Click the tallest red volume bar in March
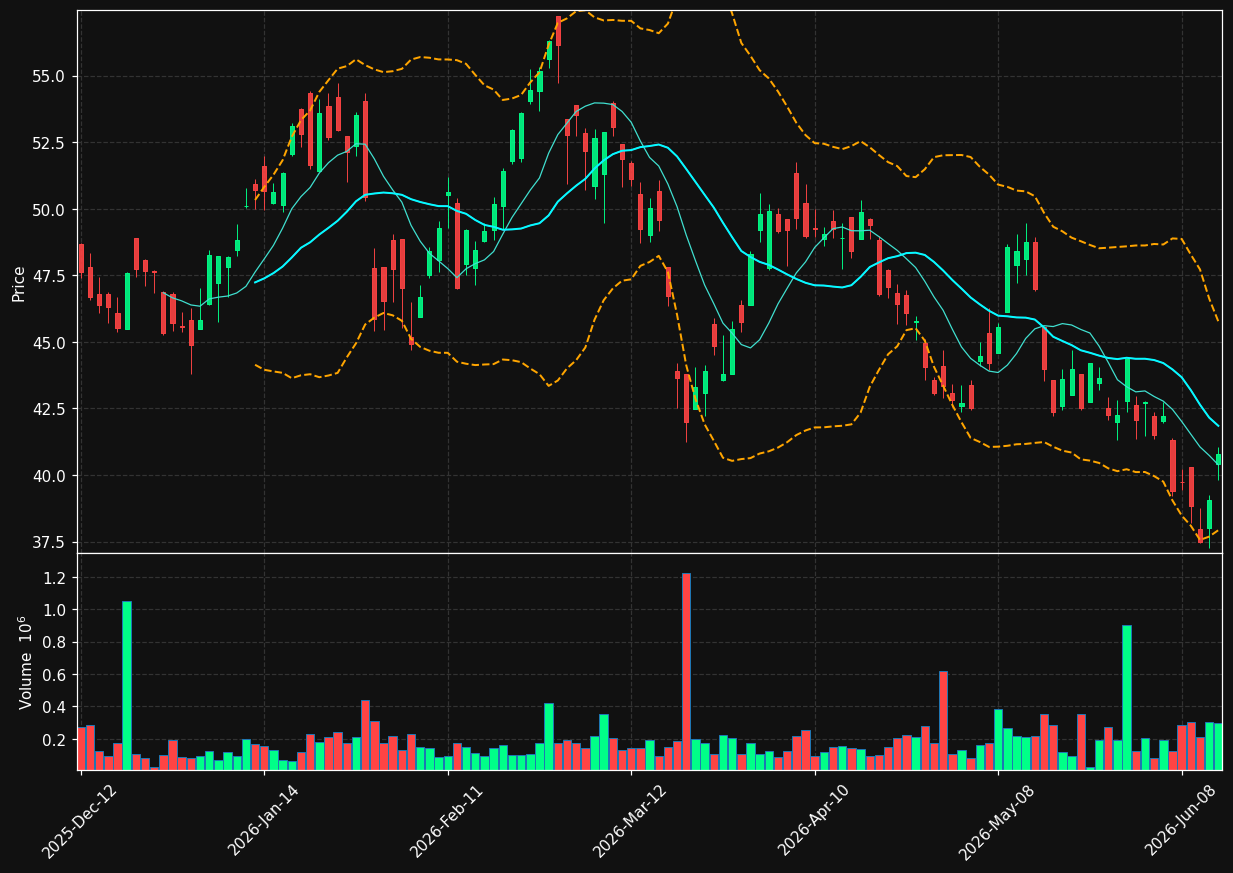Viewport: 1233px width, 873px height. coord(686,671)
